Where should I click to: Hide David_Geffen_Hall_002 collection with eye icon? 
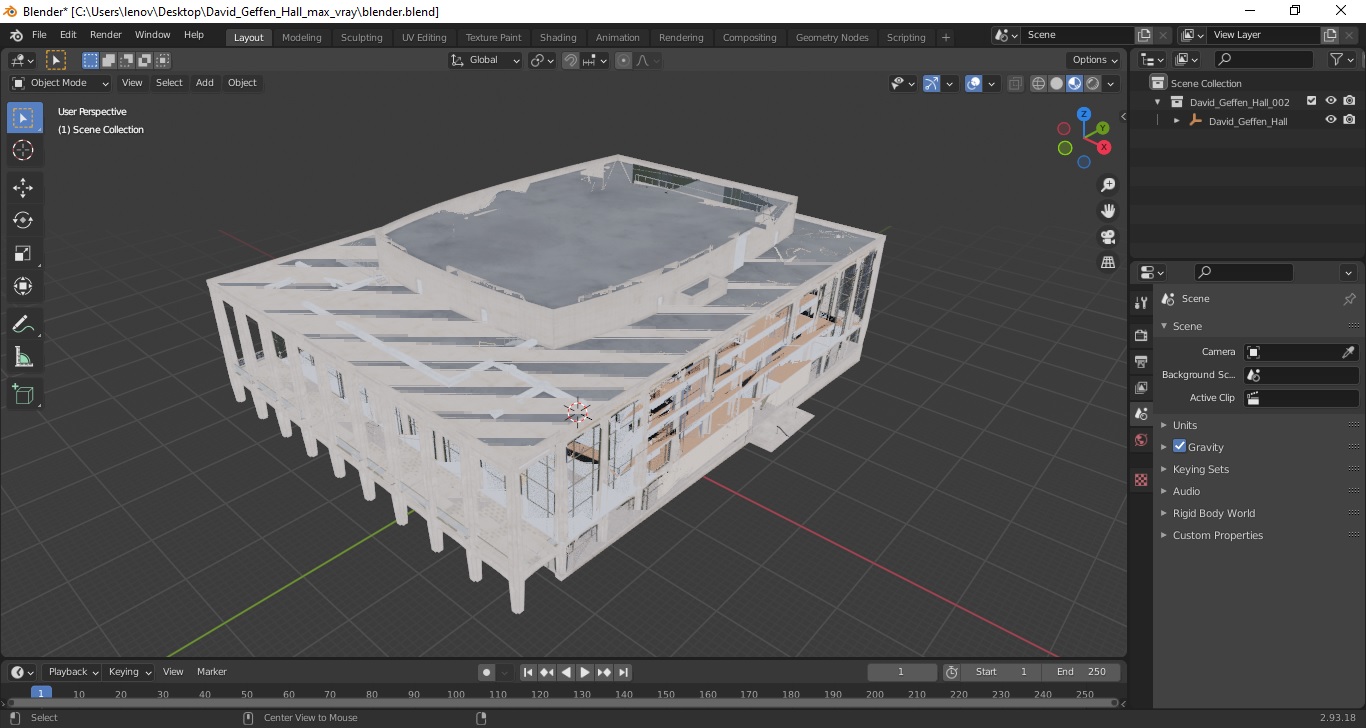click(x=1331, y=101)
